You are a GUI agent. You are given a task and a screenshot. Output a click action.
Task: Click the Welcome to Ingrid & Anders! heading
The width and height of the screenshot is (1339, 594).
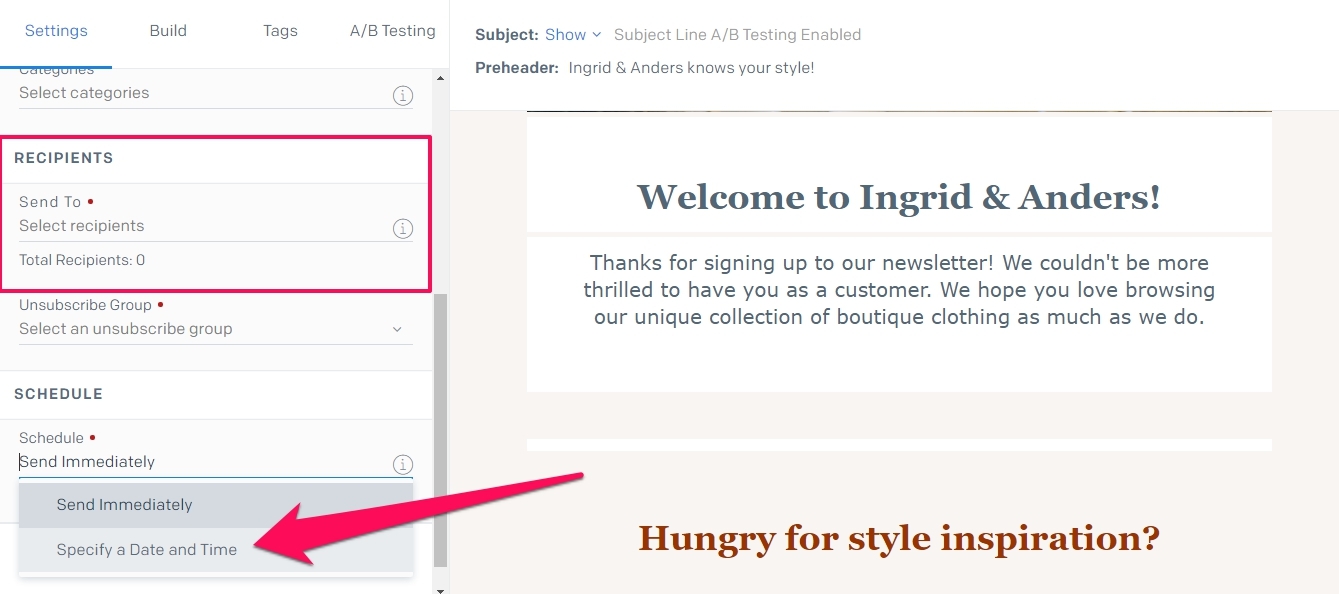(898, 197)
